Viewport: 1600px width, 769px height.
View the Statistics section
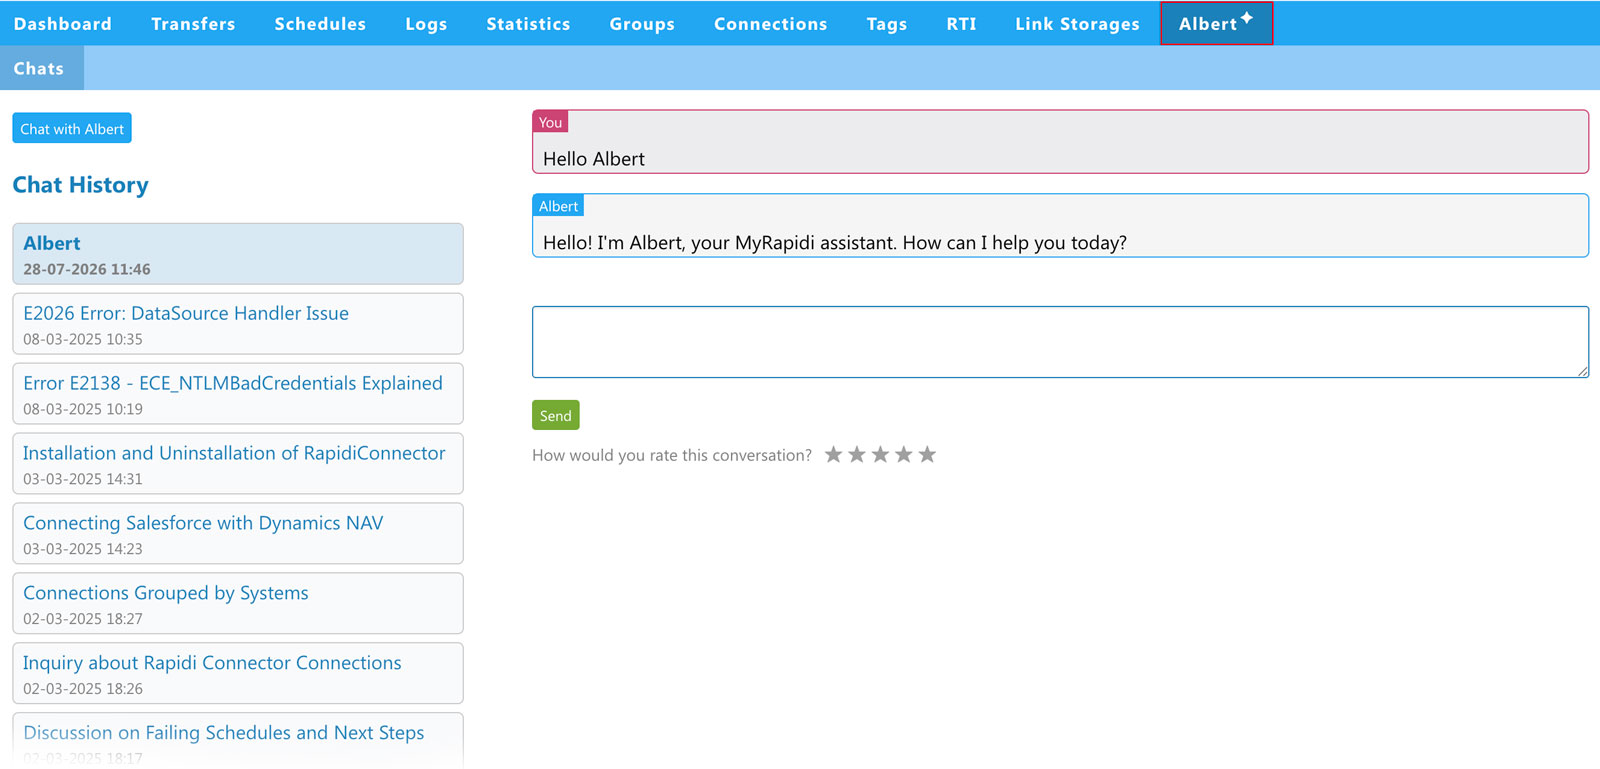pyautogui.click(x=528, y=23)
